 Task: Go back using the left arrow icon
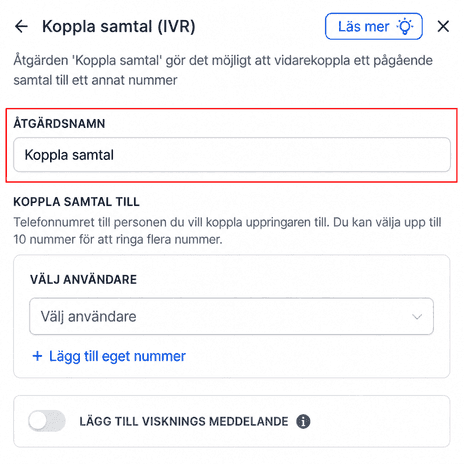tap(21, 26)
